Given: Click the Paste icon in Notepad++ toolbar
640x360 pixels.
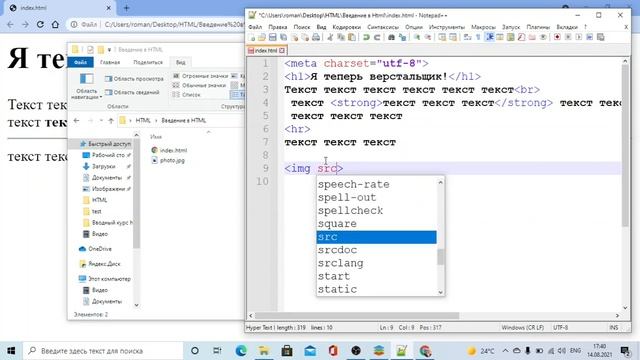Looking at the screenshot, I should click(x=351, y=37).
